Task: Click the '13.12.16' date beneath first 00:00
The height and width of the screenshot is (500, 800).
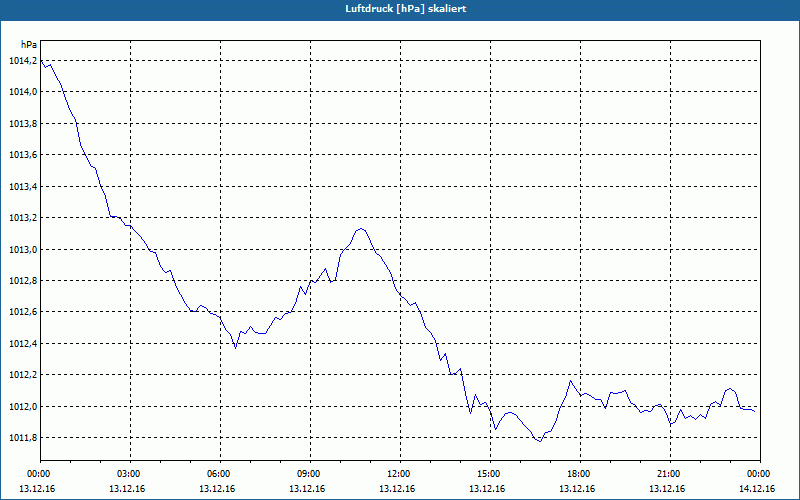Action: 37,489
